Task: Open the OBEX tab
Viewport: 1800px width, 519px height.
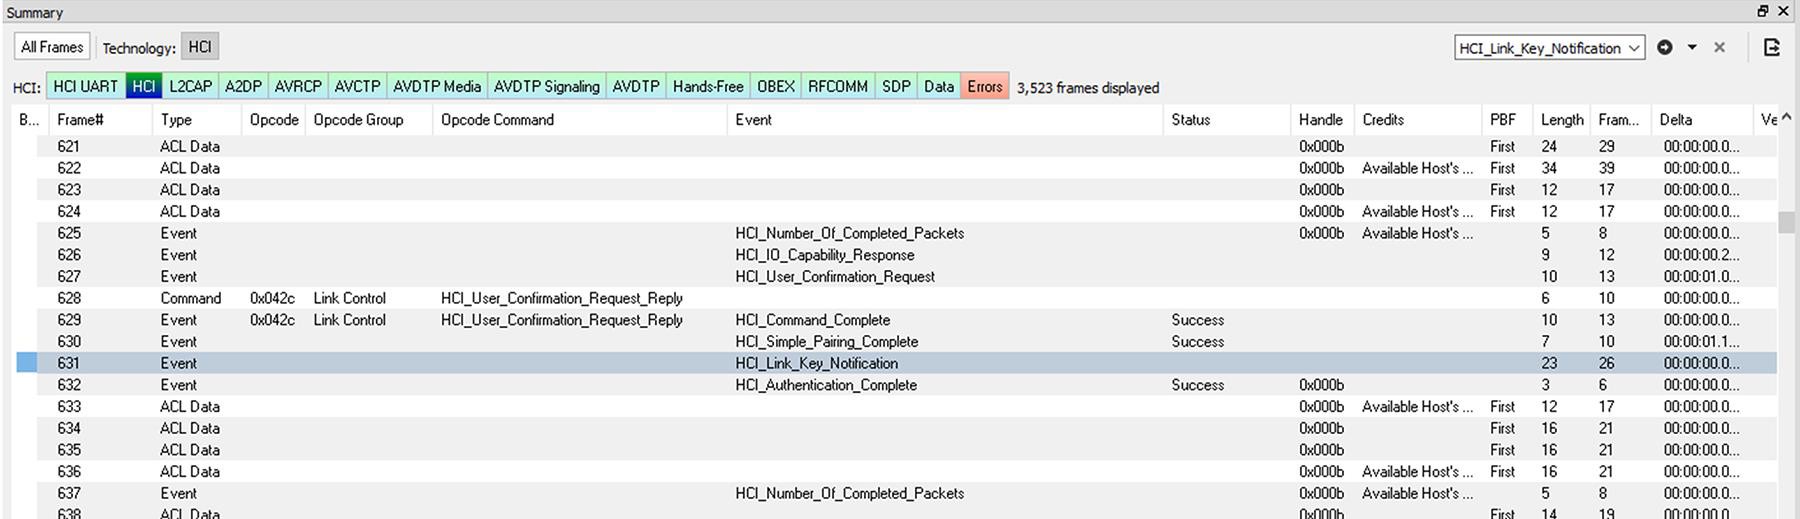Action: click(x=776, y=87)
